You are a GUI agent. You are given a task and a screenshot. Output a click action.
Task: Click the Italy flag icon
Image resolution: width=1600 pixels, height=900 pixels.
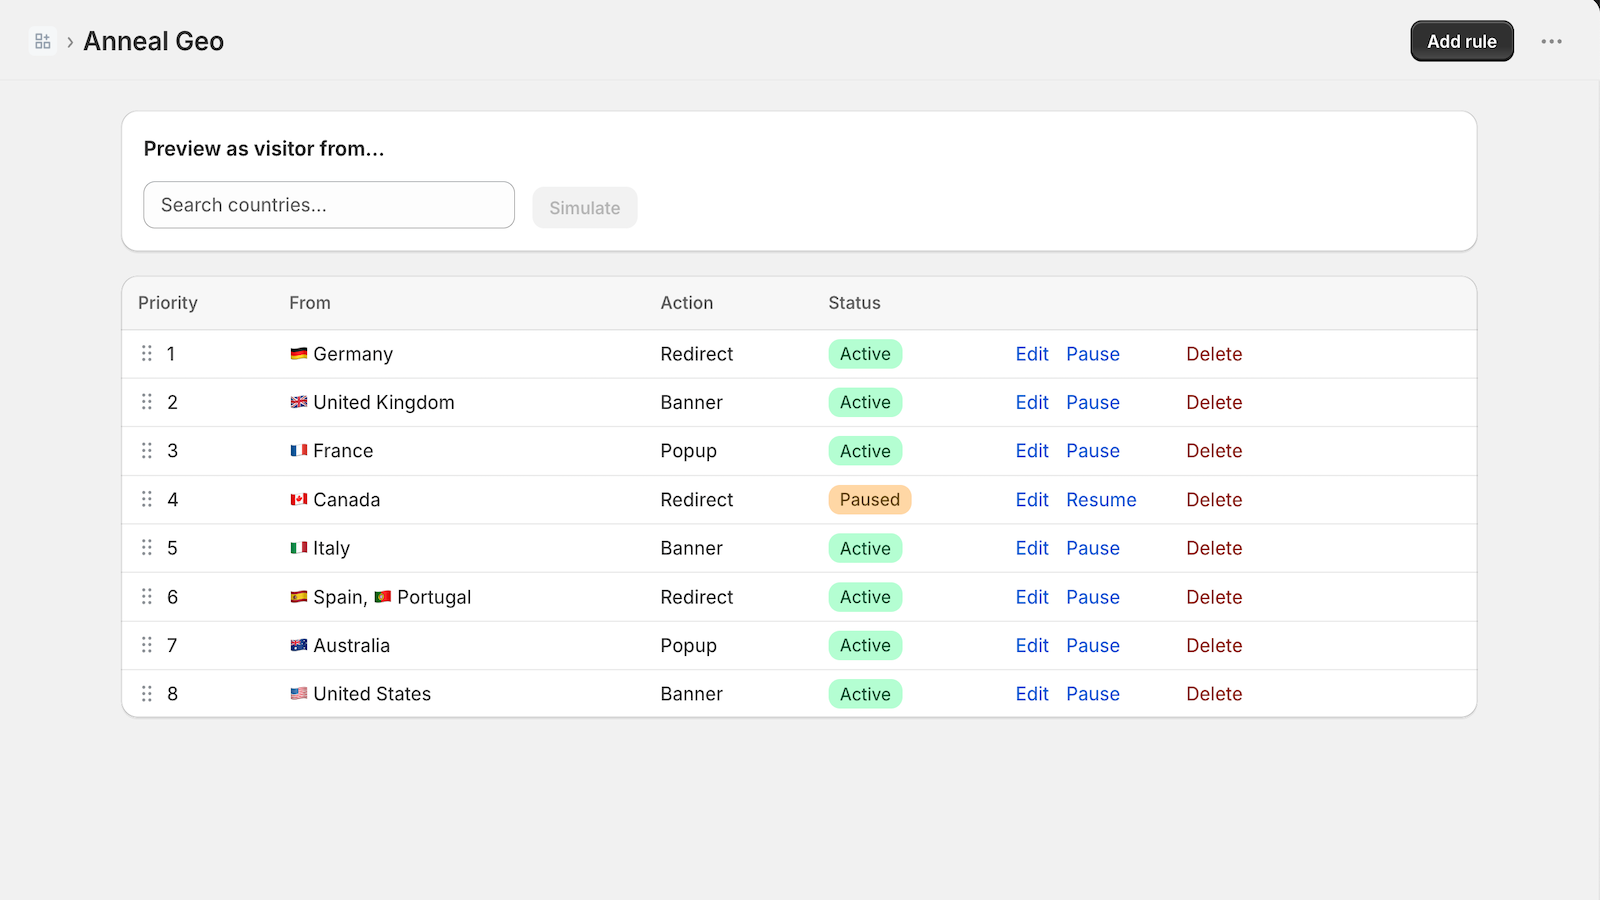pos(299,548)
